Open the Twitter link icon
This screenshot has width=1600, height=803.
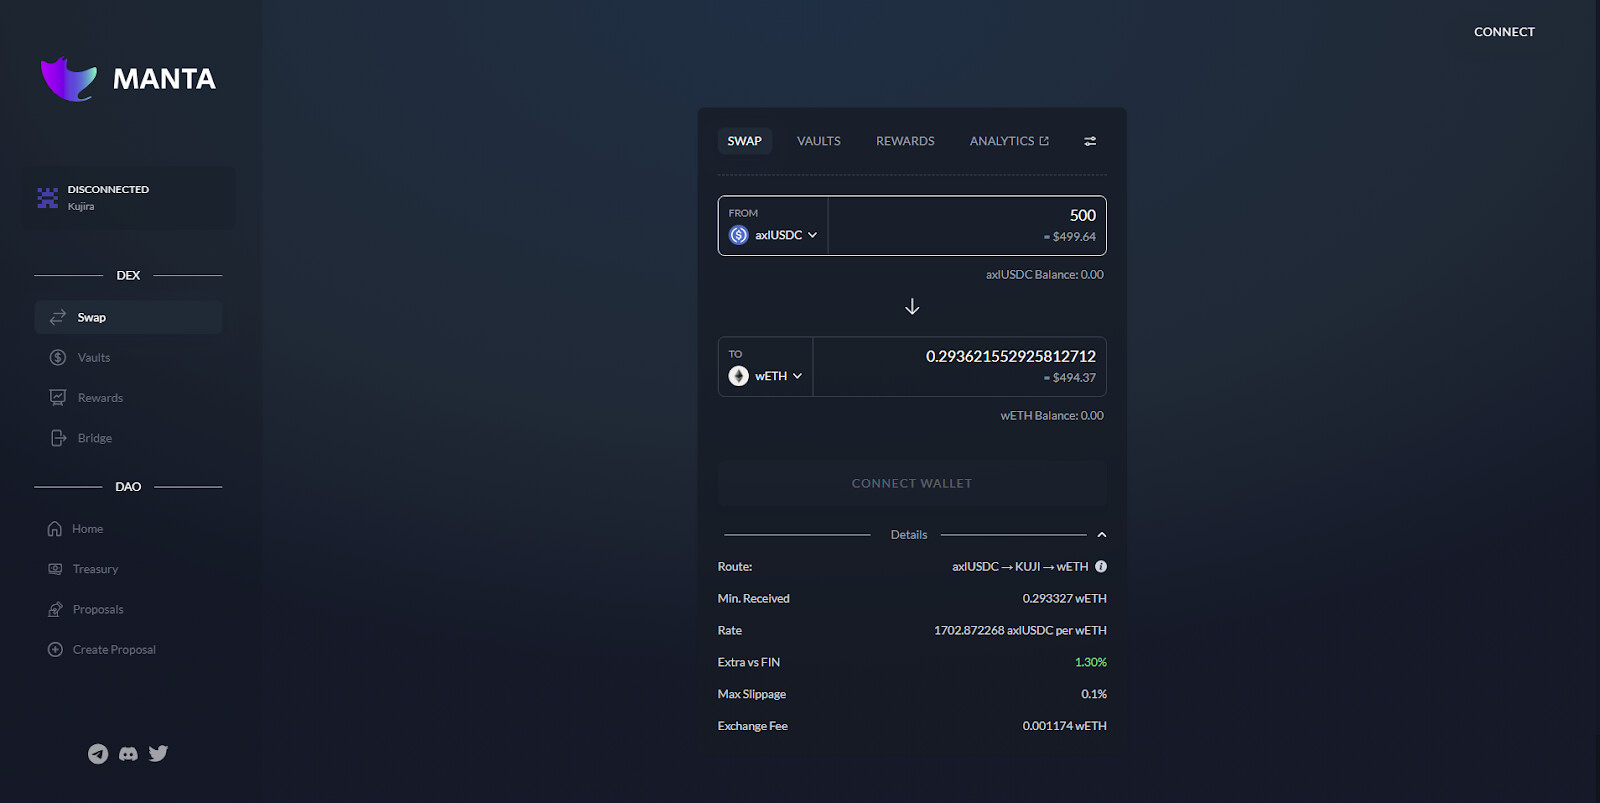(x=158, y=753)
